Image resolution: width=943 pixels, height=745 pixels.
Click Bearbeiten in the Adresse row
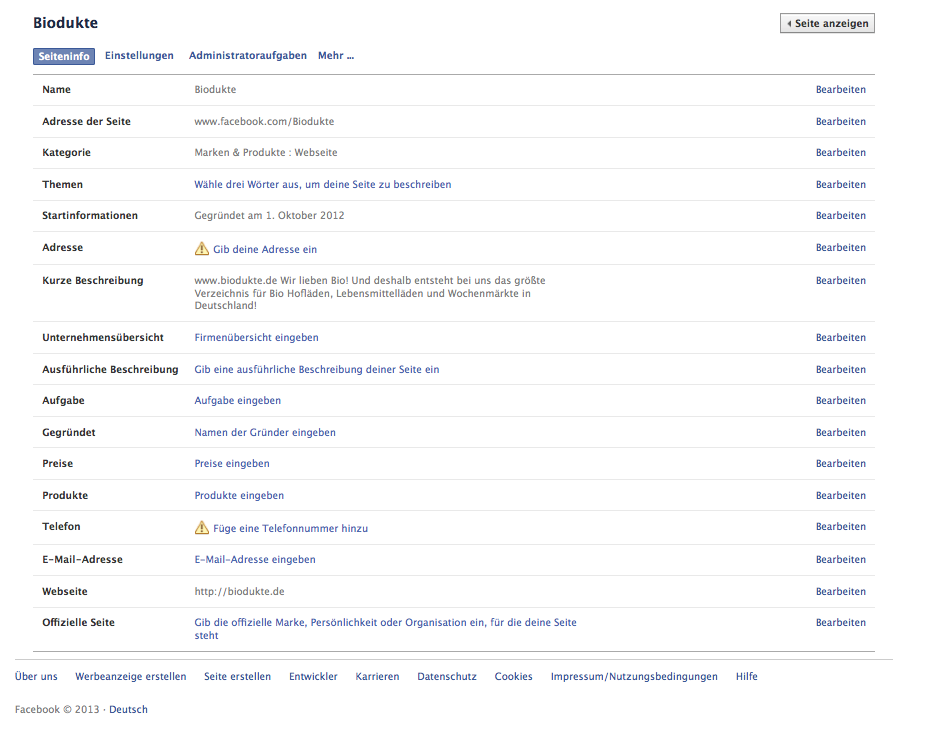840,247
